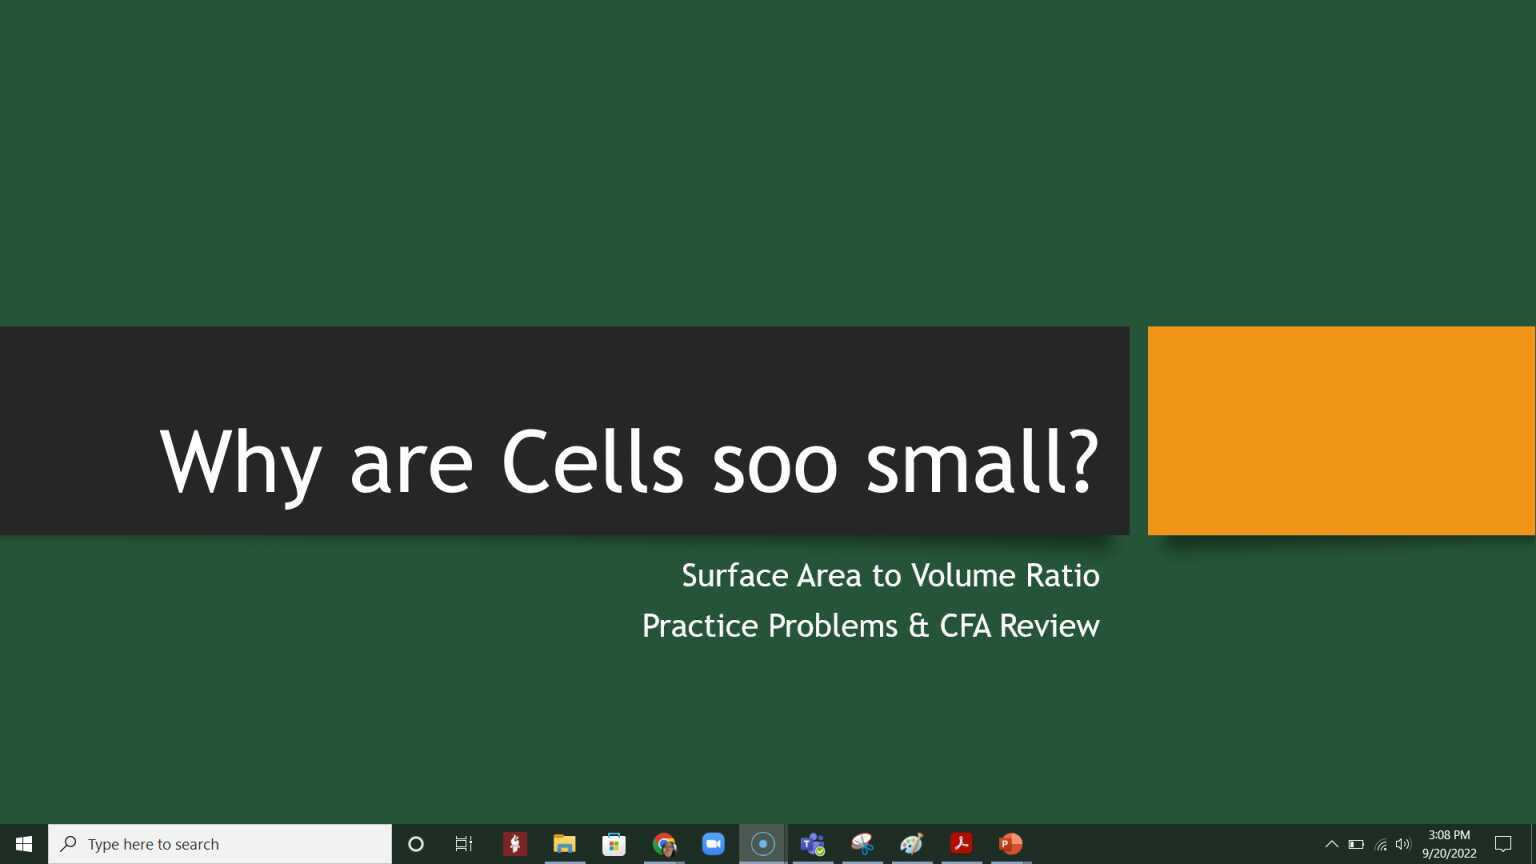Image resolution: width=1536 pixels, height=864 pixels.
Task: Toggle Task View
Action: pyautogui.click(x=463, y=843)
